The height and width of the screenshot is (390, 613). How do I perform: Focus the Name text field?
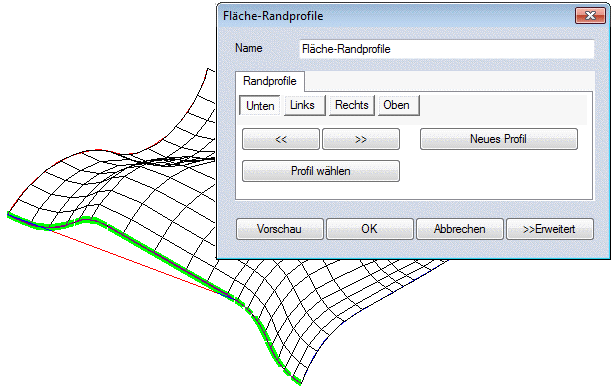click(446, 49)
